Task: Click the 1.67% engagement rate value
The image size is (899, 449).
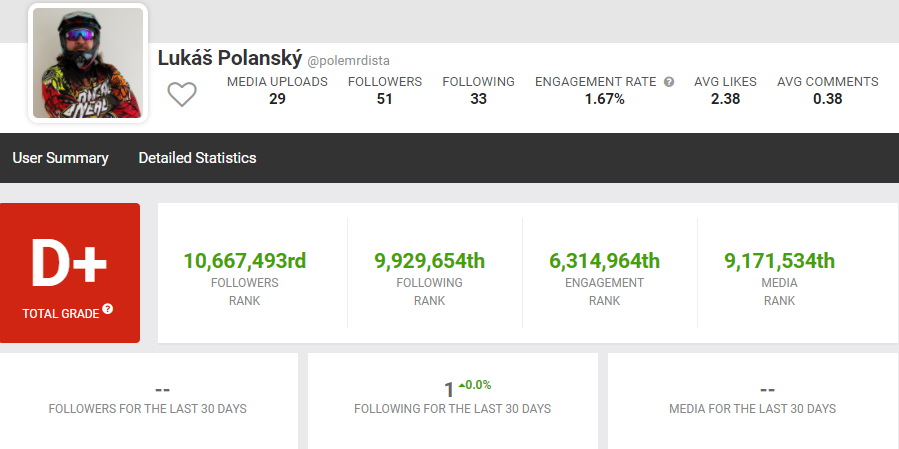Action: coord(604,99)
